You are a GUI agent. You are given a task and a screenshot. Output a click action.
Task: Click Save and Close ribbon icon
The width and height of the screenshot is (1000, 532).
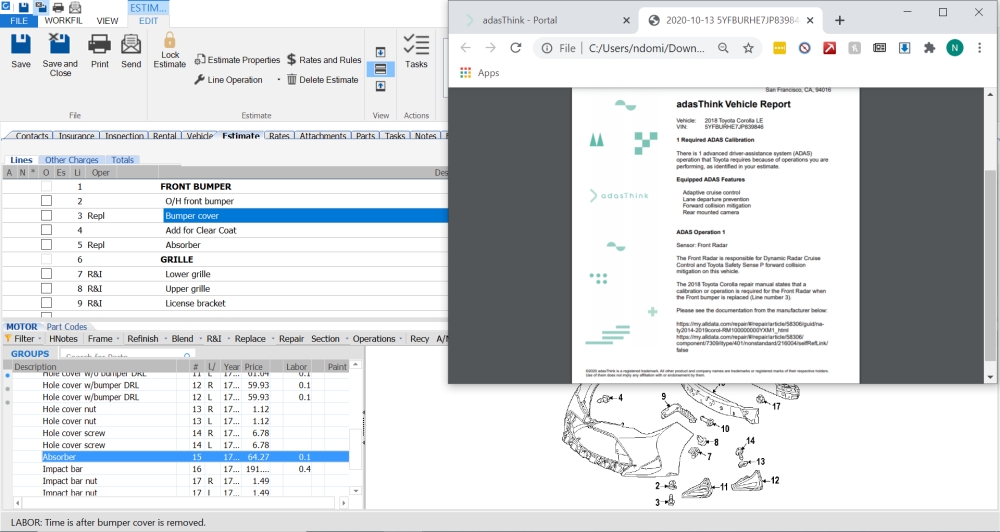59,45
